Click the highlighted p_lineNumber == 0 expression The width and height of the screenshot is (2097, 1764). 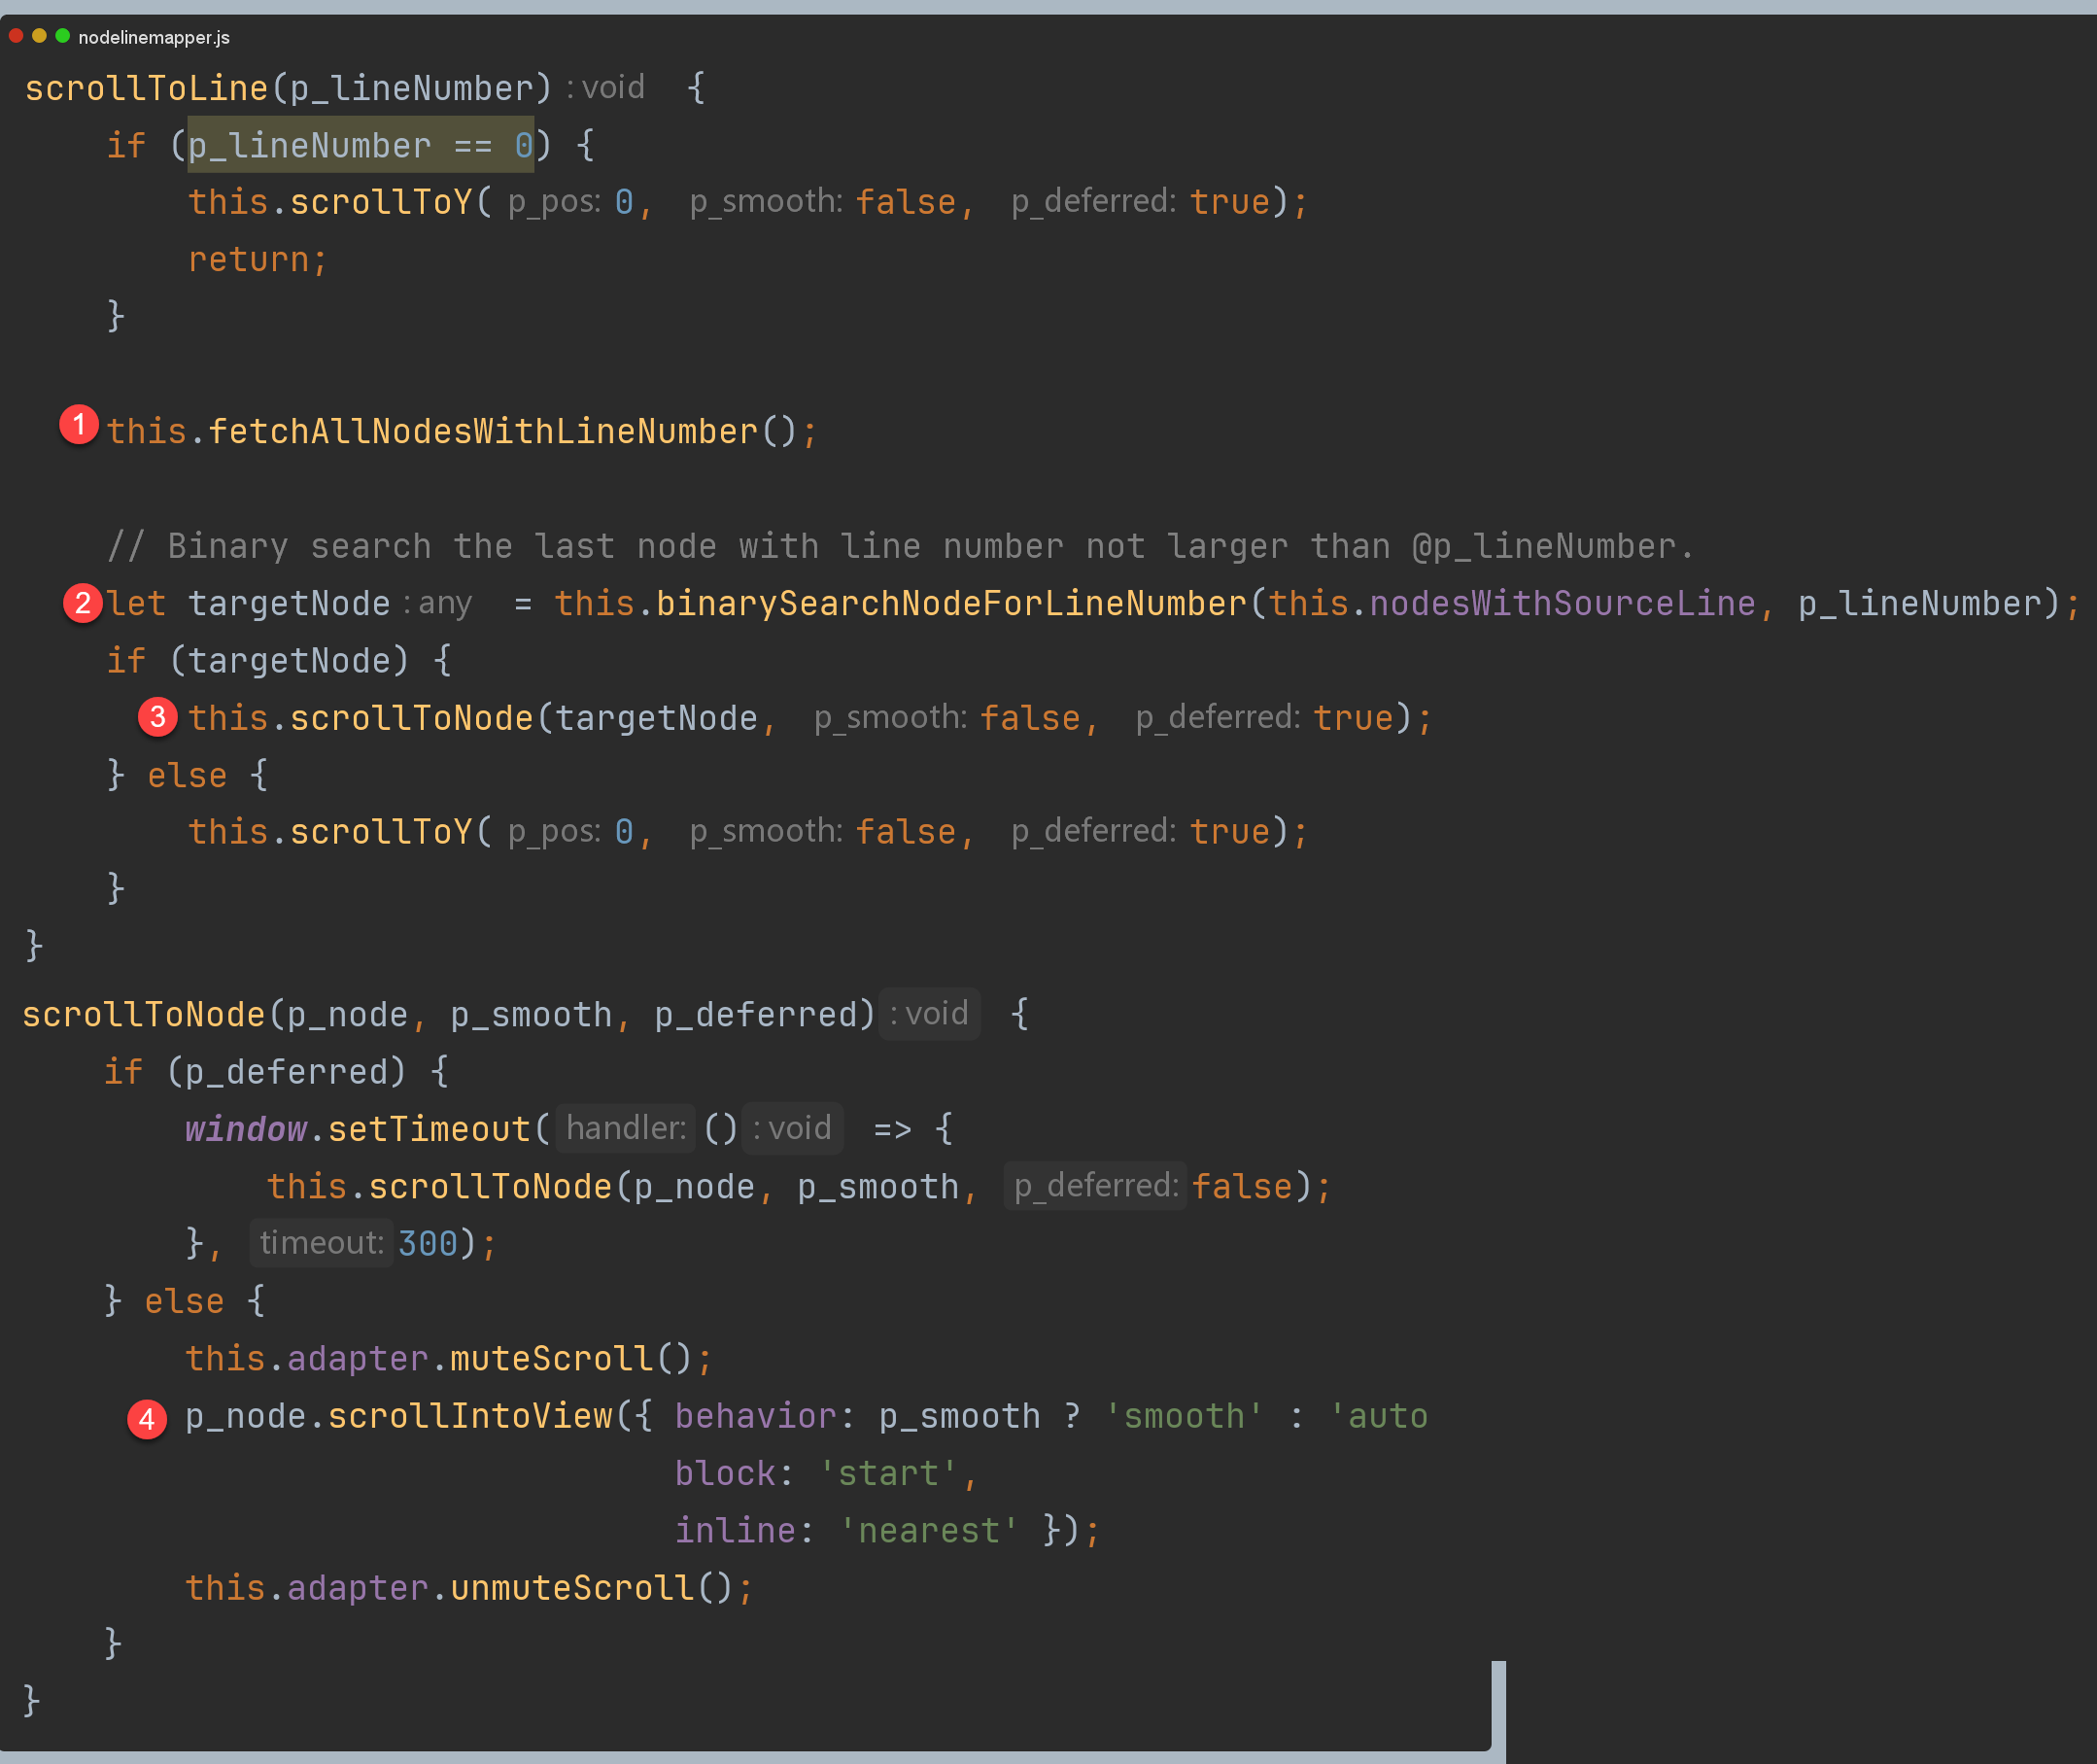[360, 146]
